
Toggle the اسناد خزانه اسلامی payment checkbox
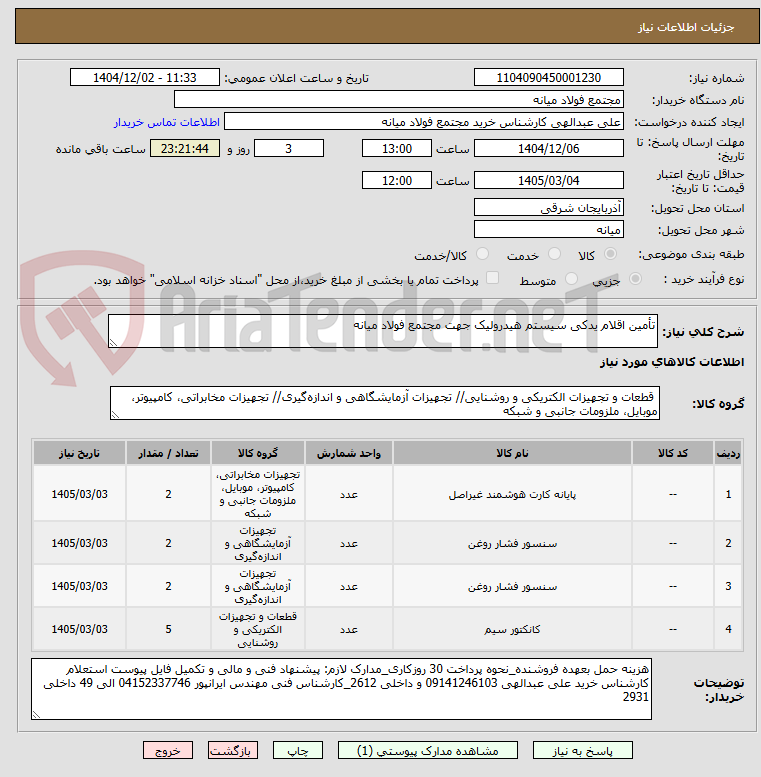click(492, 278)
